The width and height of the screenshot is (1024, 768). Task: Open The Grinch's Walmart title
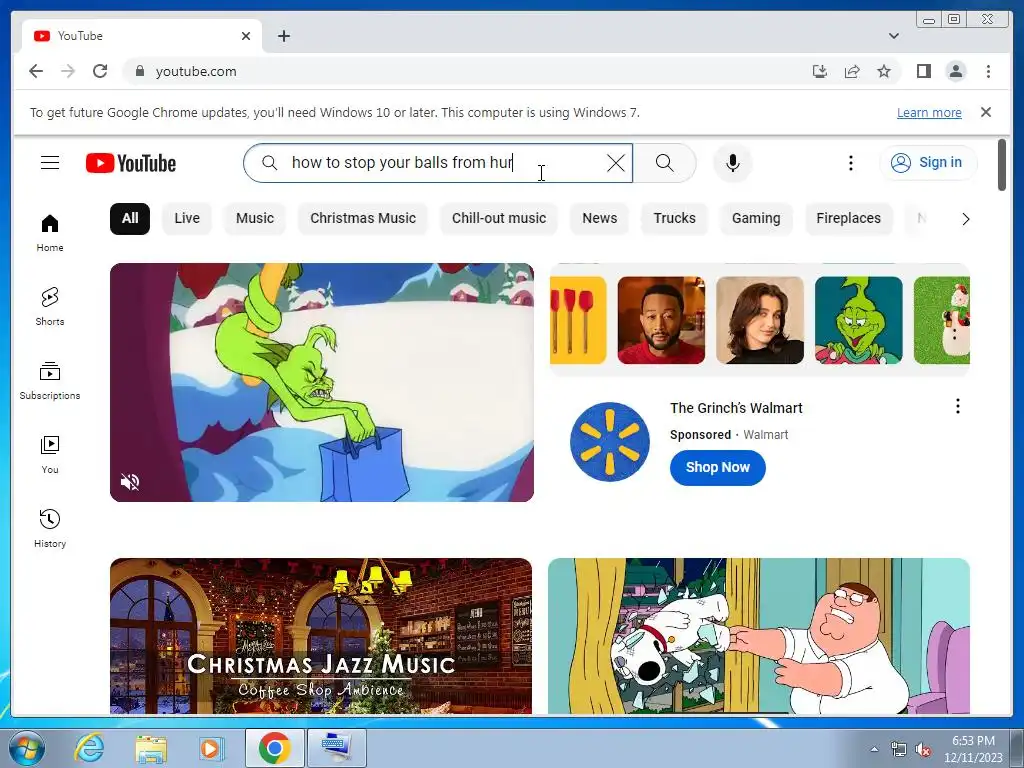(736, 408)
